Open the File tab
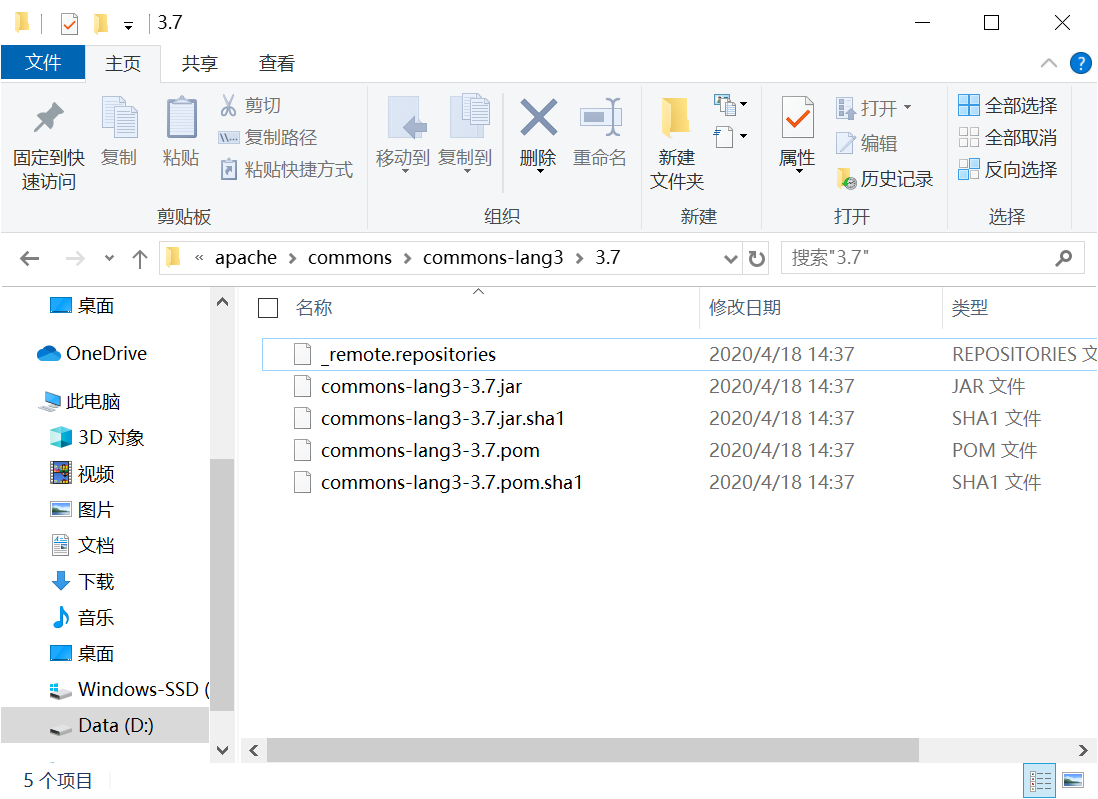This screenshot has width=1098, height=799. pos(43,62)
